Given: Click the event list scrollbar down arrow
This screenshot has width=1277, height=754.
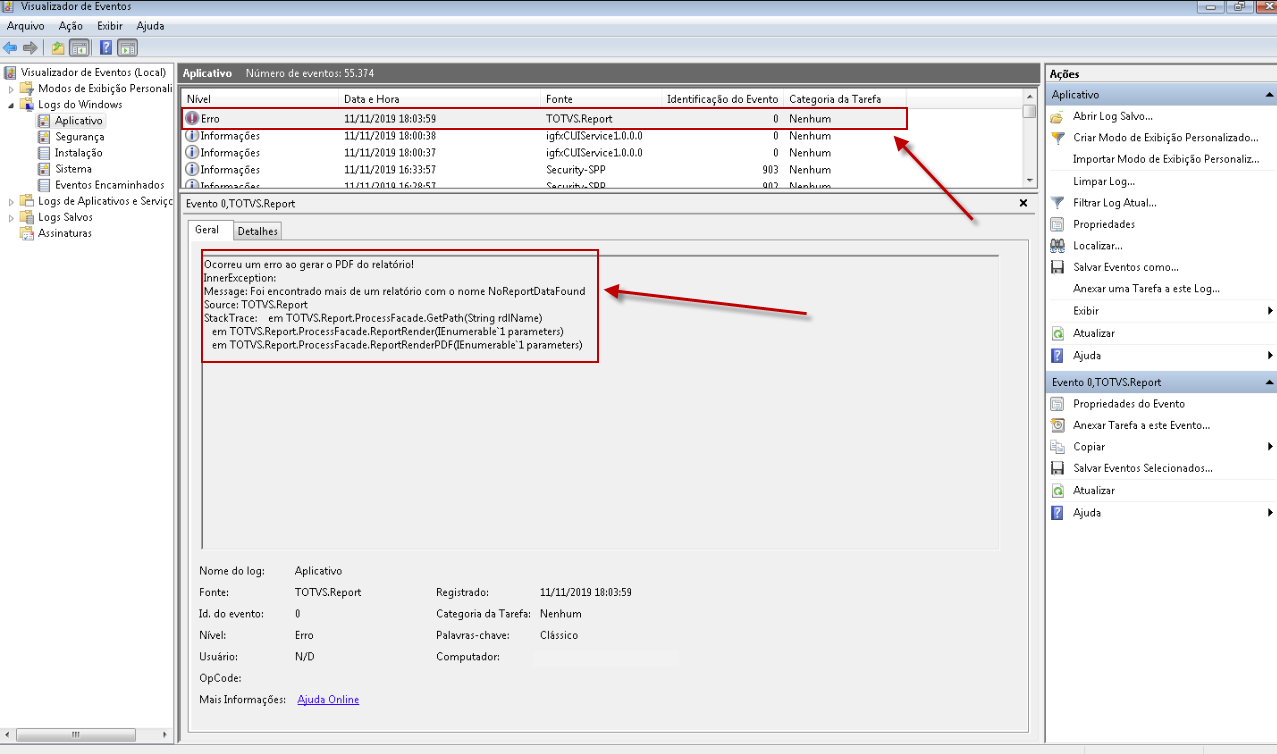Looking at the screenshot, I should coord(1030,180).
